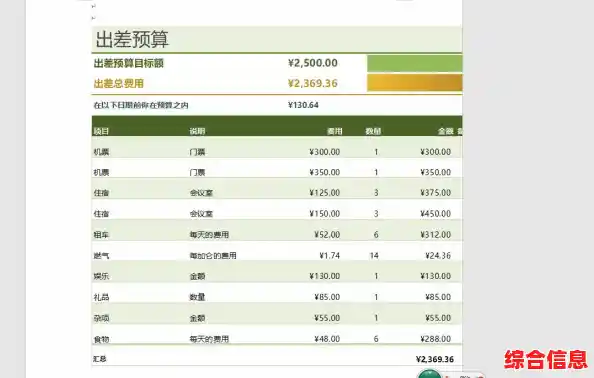Select the 汇总 summary row label
The height and width of the screenshot is (378, 594).
point(100,359)
